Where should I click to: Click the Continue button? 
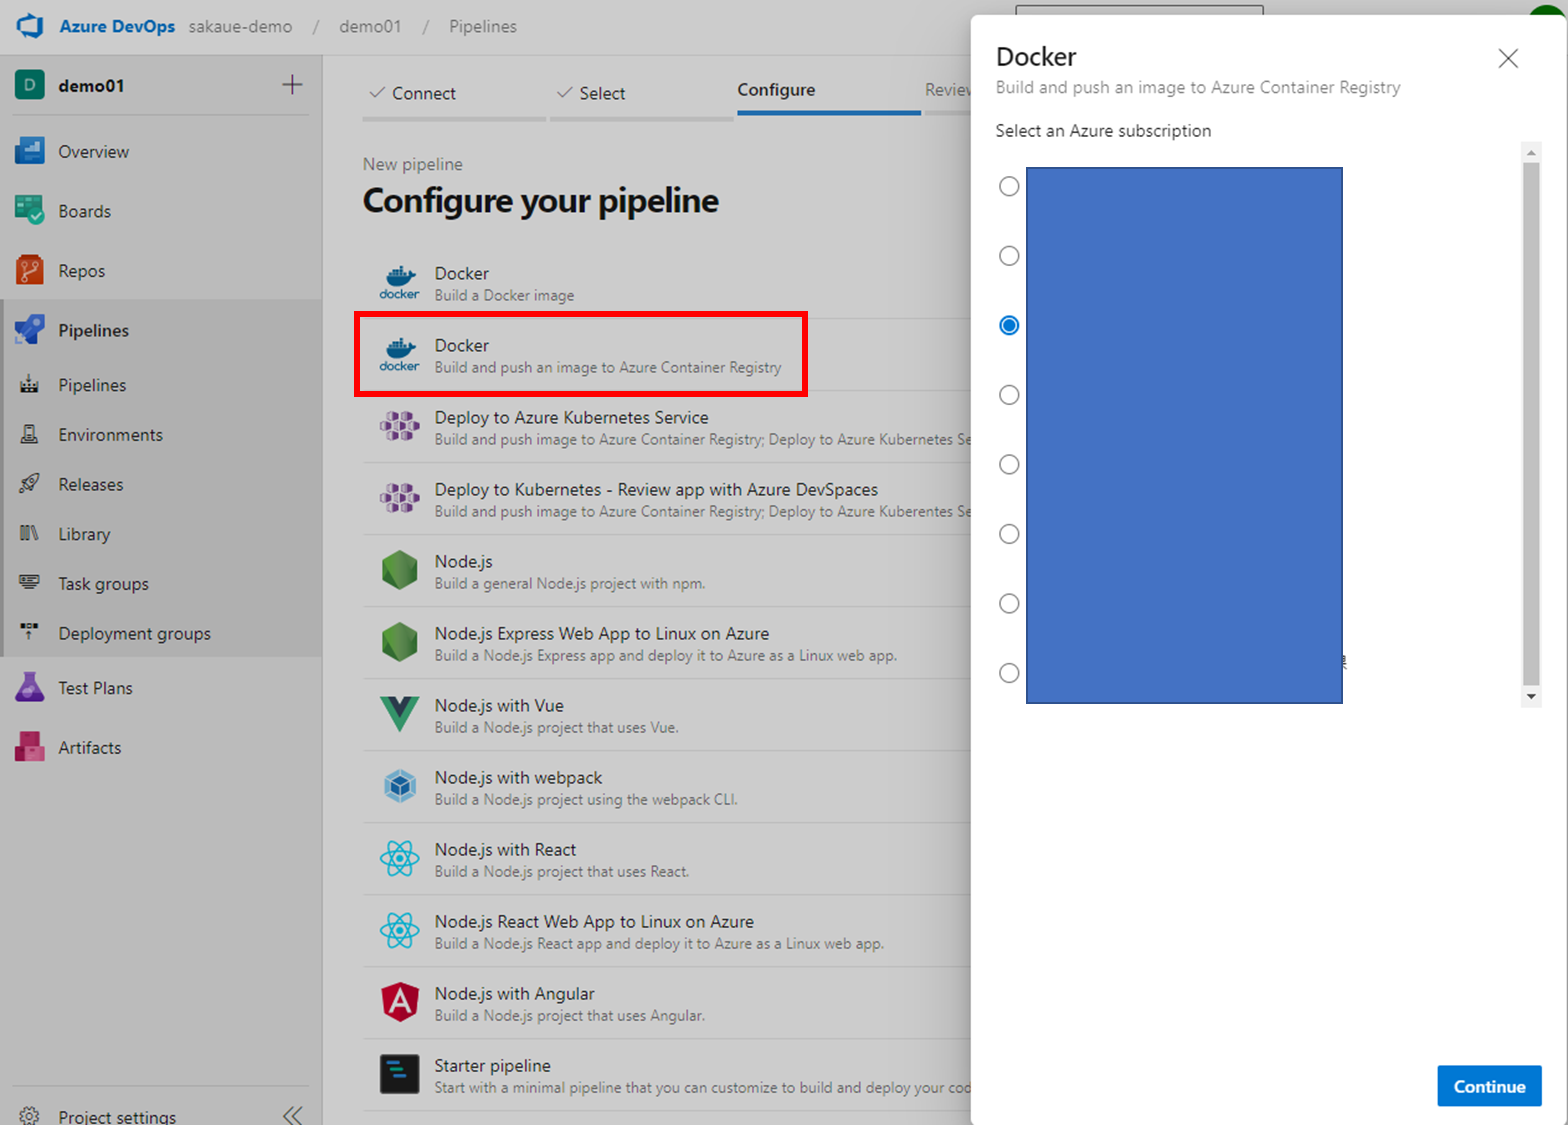point(1489,1086)
